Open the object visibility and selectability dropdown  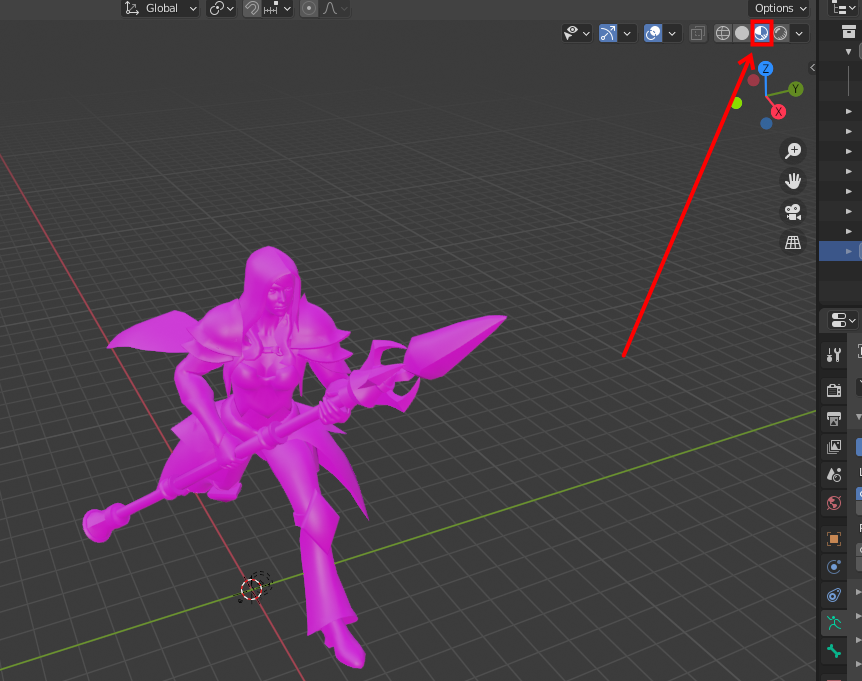576,34
